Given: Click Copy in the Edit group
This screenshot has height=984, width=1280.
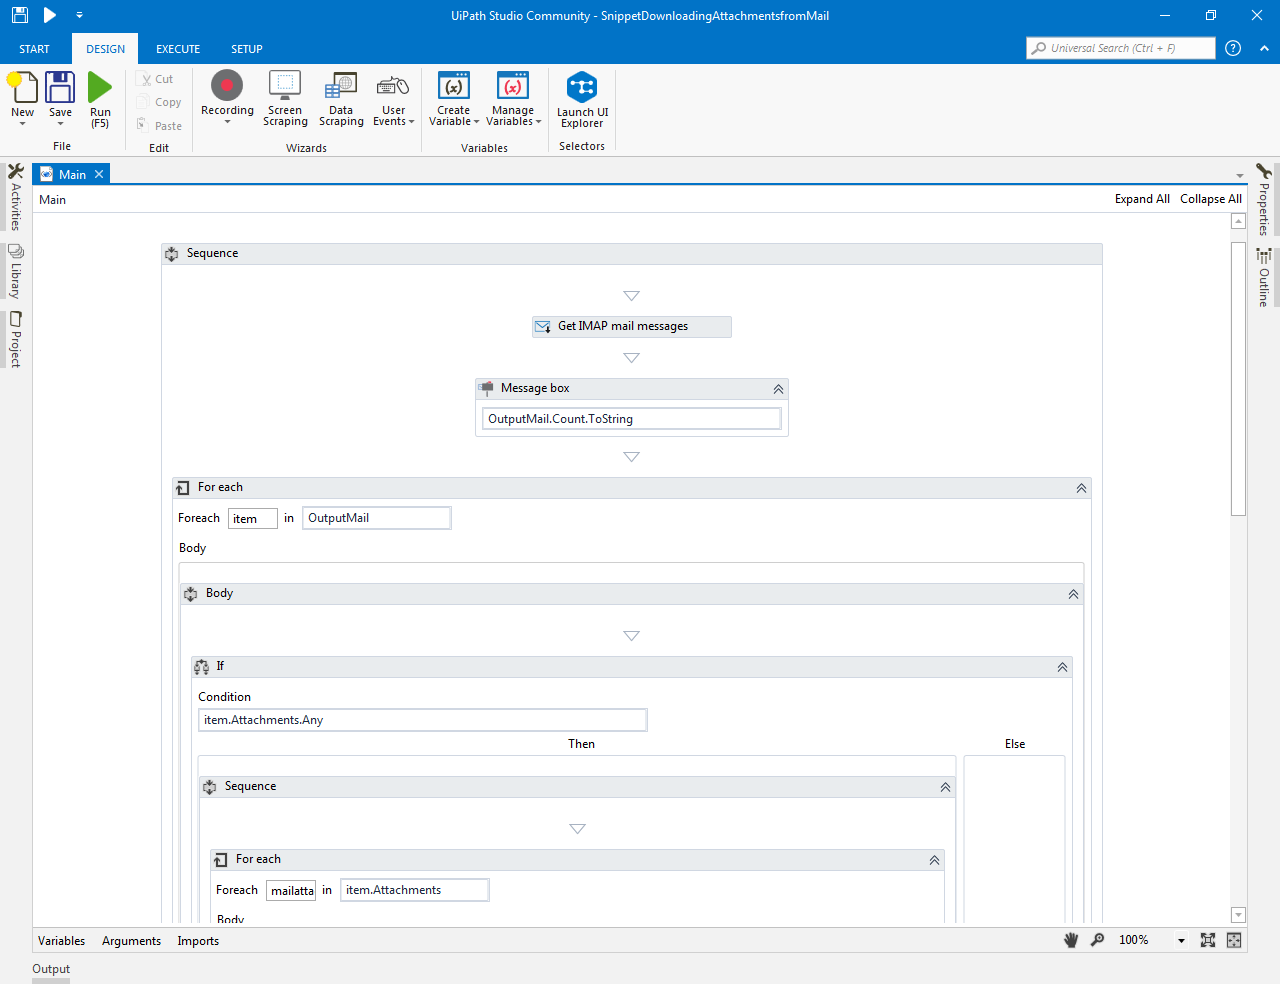Looking at the screenshot, I should click(159, 102).
